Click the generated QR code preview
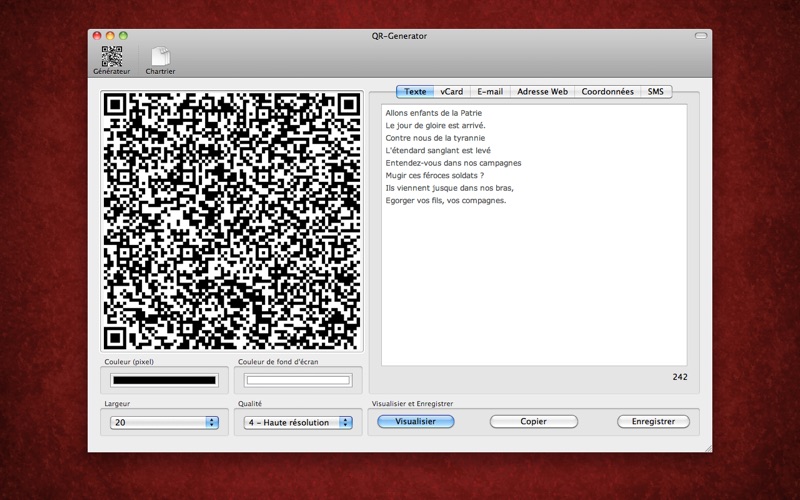 [232, 221]
